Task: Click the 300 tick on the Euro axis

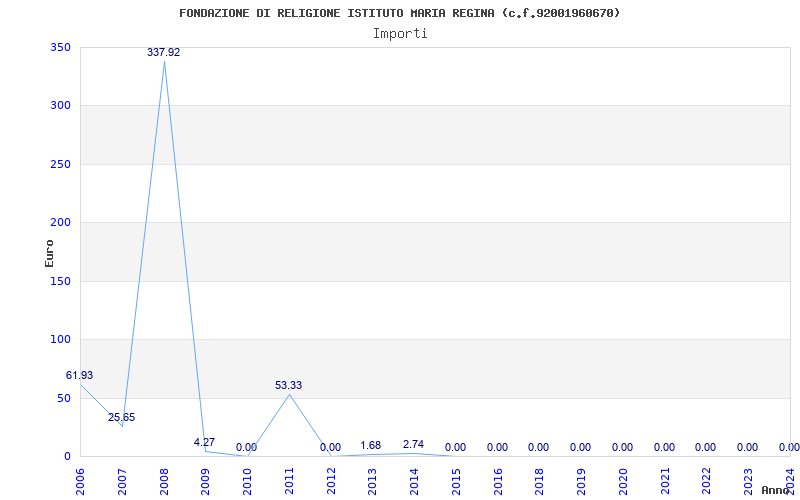Action: pyautogui.click(x=60, y=106)
